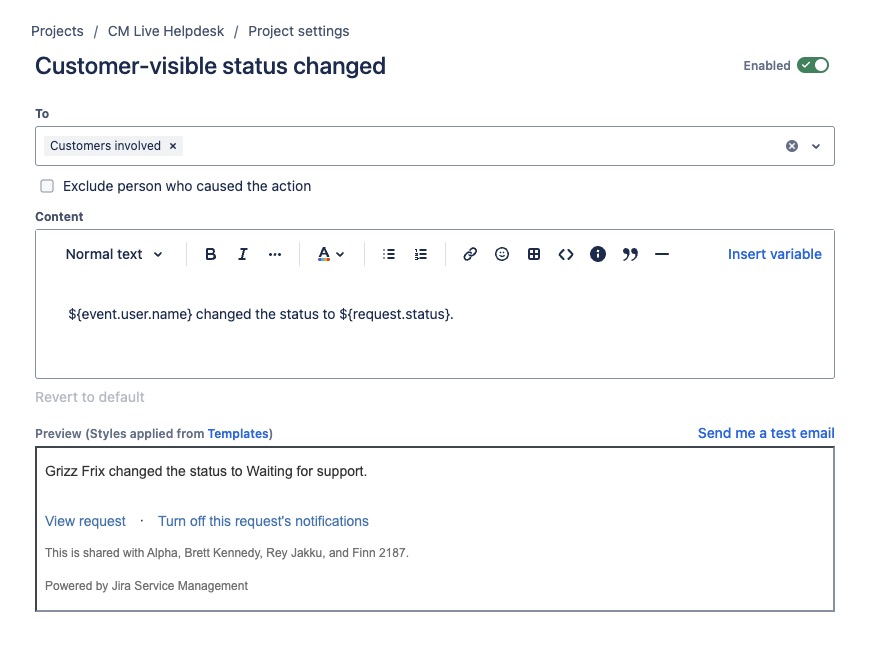The width and height of the screenshot is (870, 653).
Task: Insert a bullet list
Action: 389,254
